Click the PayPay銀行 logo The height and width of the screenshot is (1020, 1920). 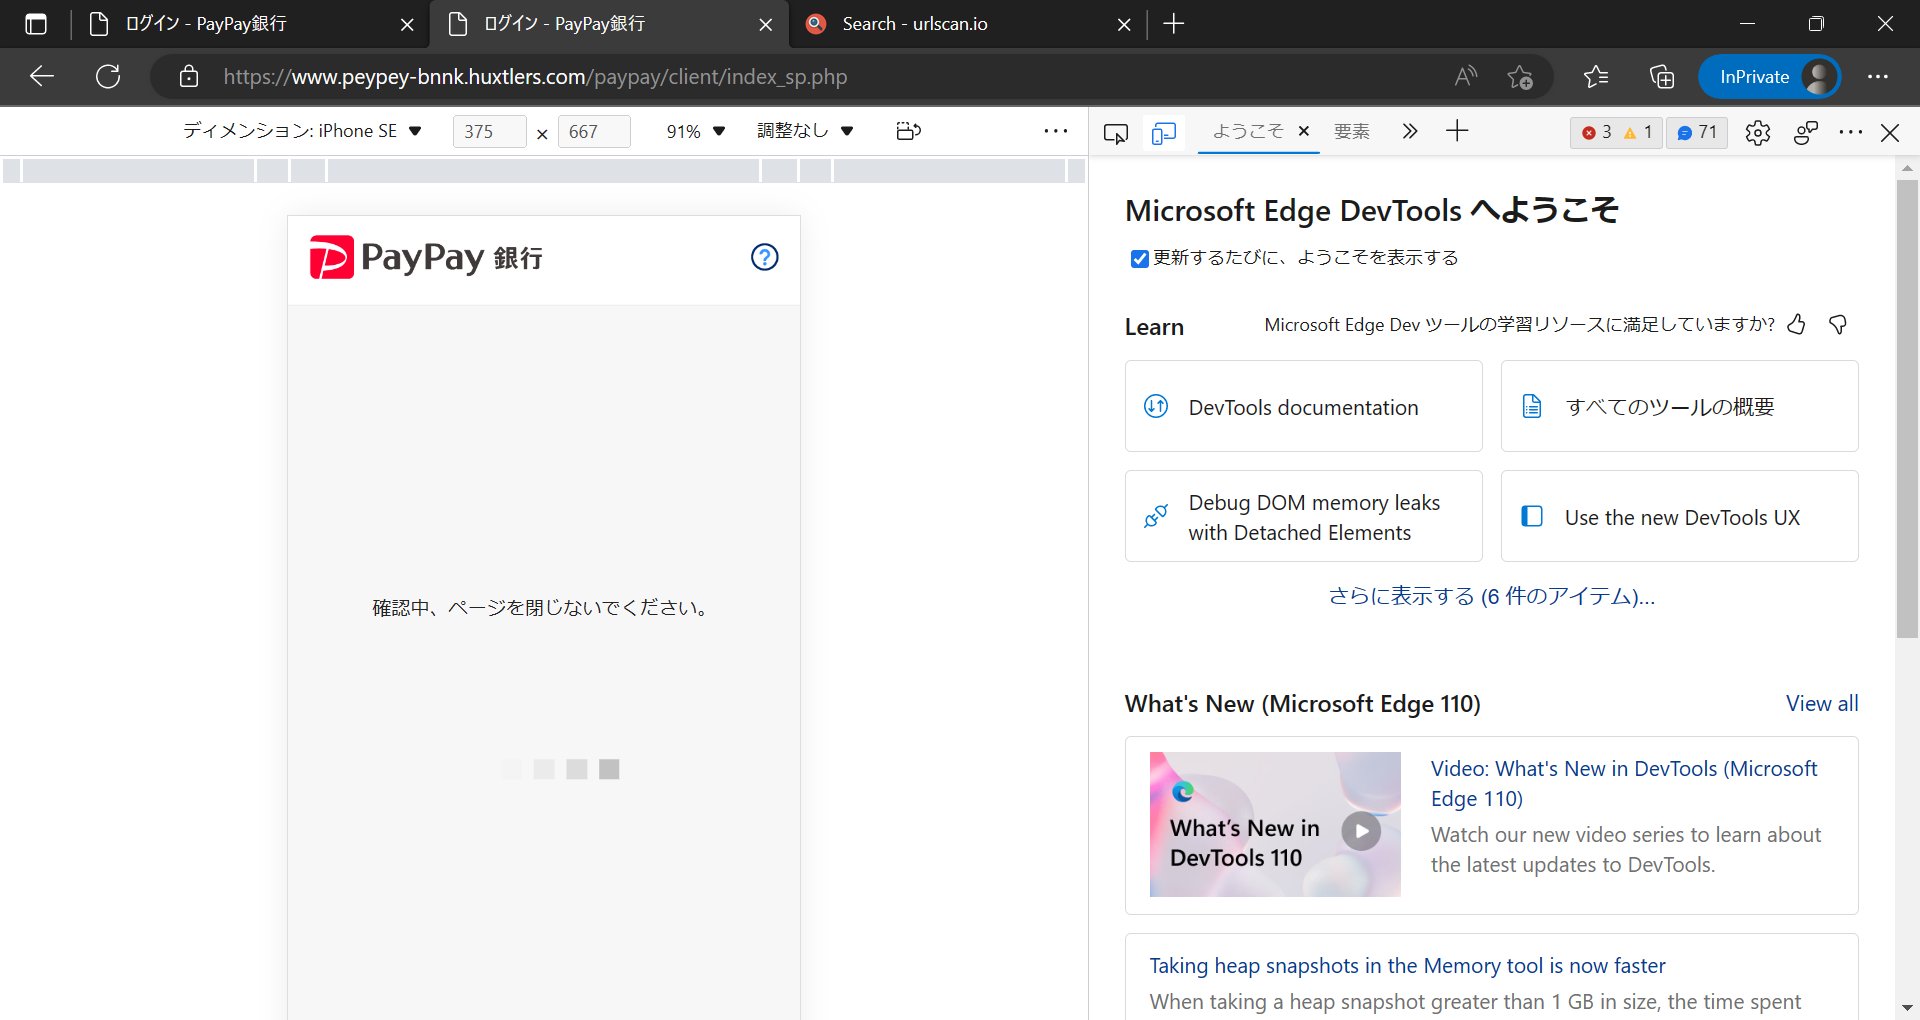pyautogui.click(x=426, y=257)
